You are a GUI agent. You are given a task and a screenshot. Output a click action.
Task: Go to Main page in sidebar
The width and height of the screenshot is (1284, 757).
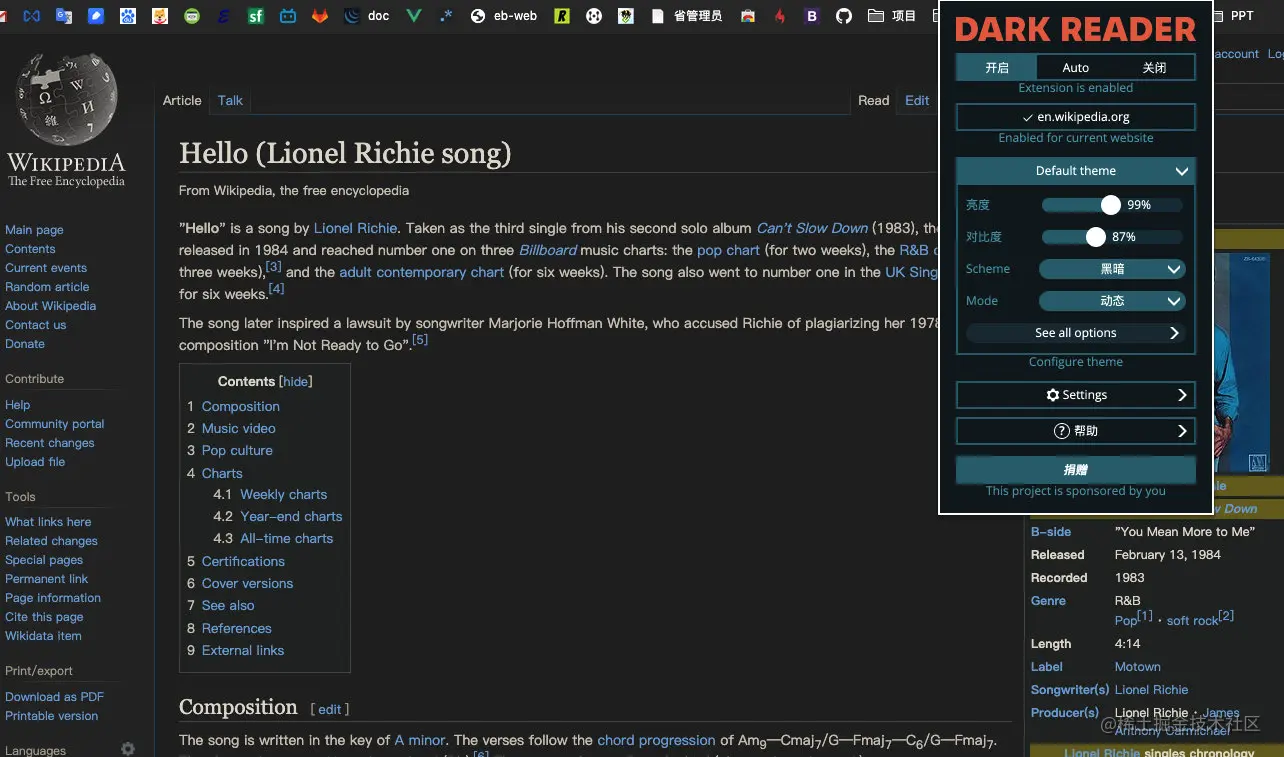(x=34, y=230)
